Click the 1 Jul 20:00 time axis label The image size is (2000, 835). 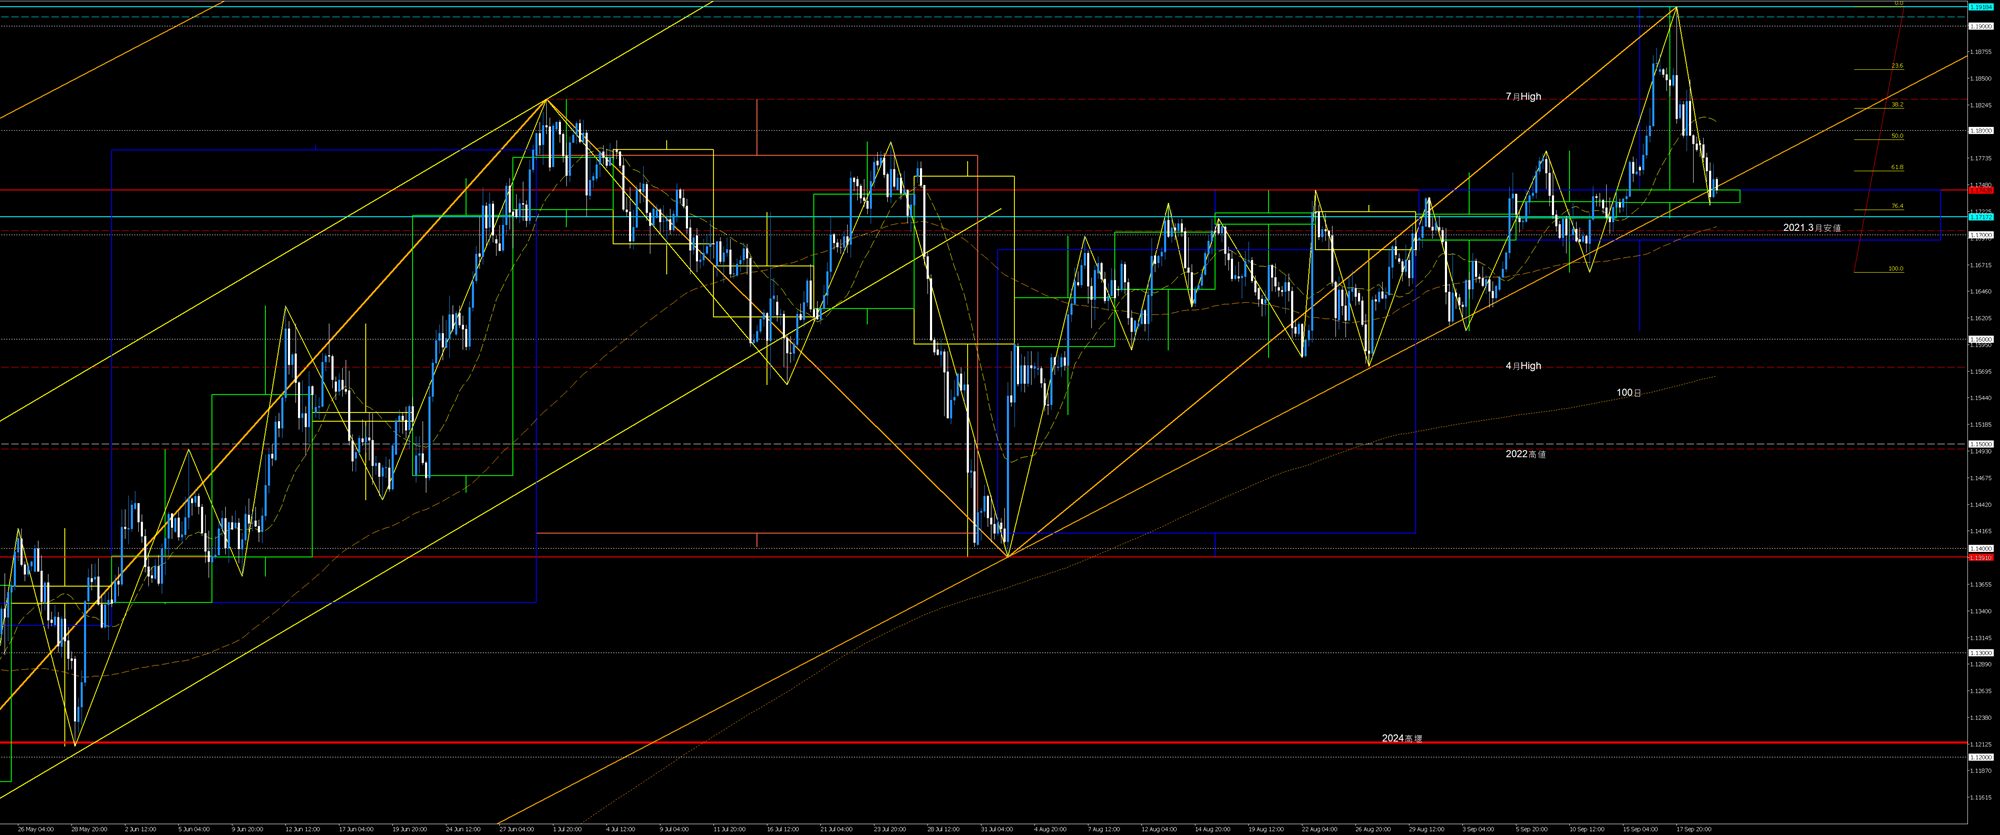point(566,829)
